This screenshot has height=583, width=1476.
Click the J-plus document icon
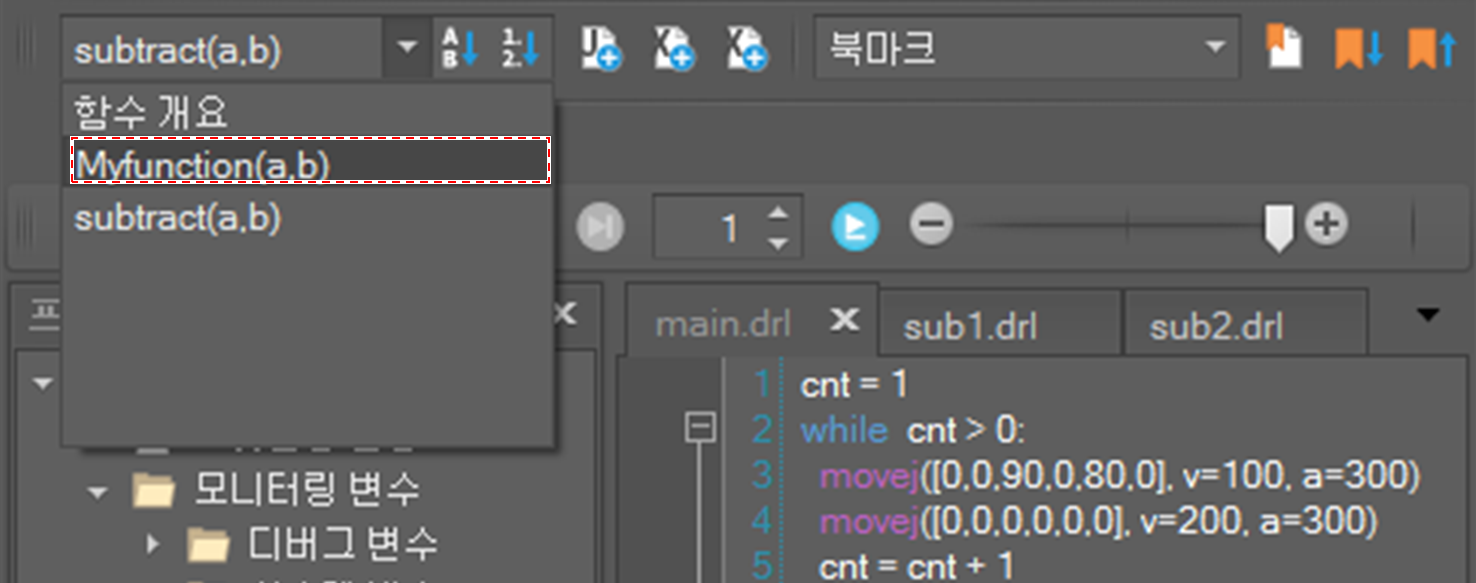coord(601,48)
